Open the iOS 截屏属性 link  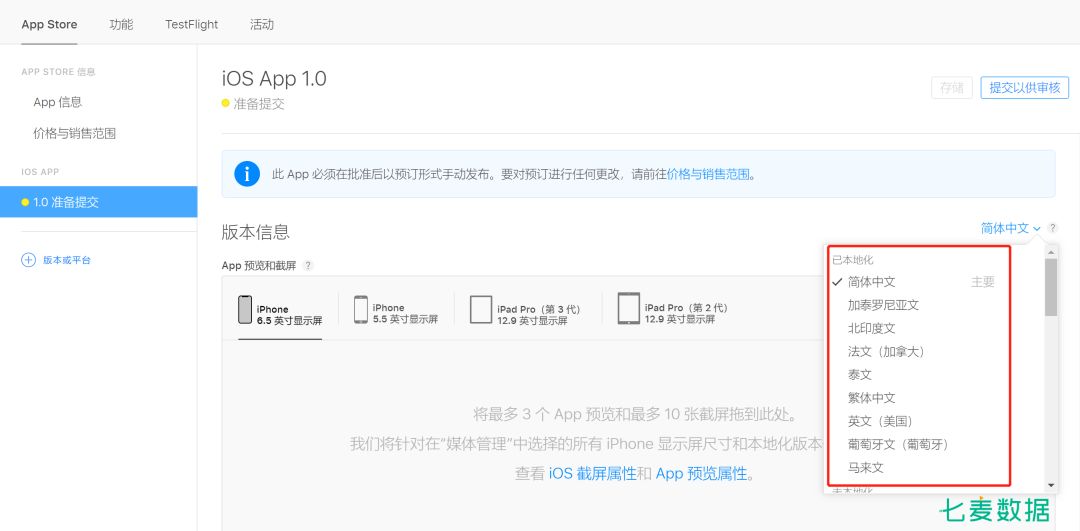[592, 474]
